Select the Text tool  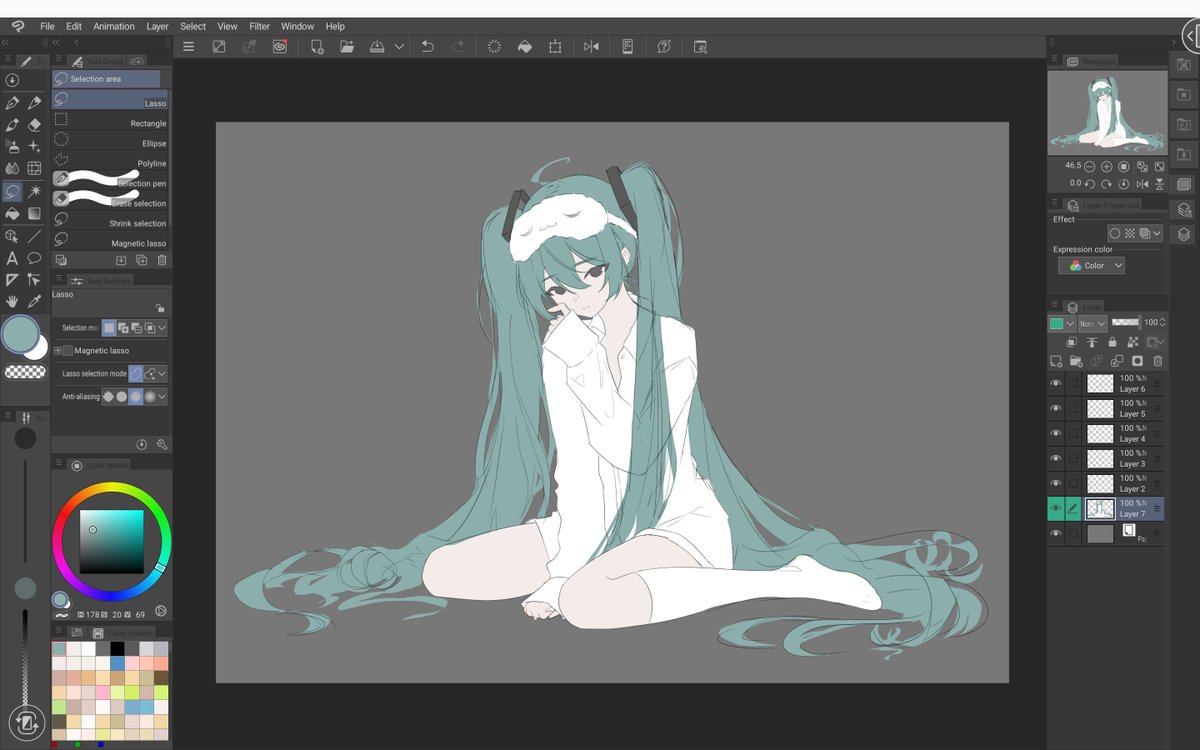pos(13,257)
